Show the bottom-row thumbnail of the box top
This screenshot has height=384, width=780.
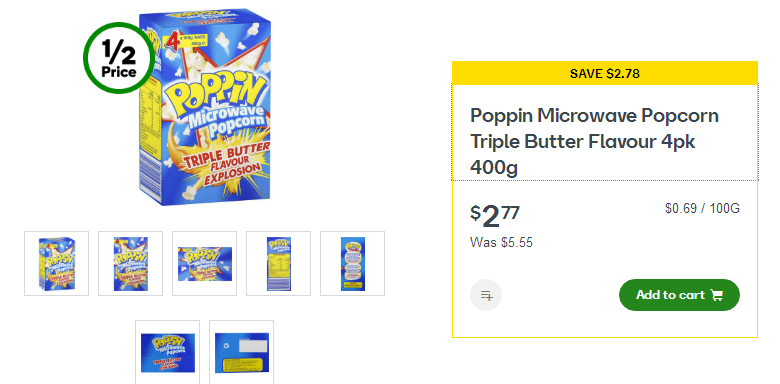pyautogui.click(x=168, y=352)
